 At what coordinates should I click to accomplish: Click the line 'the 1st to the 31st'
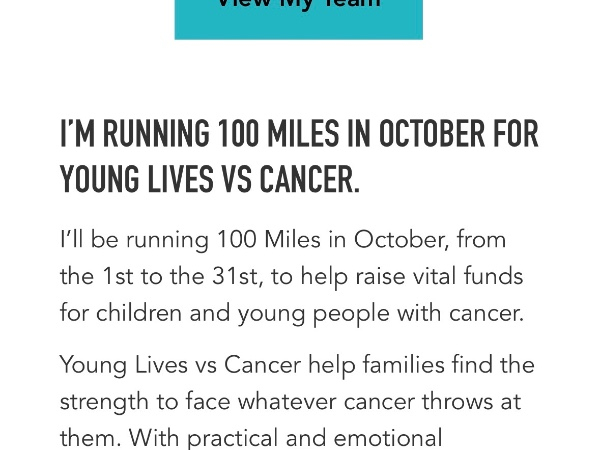(x=291, y=276)
